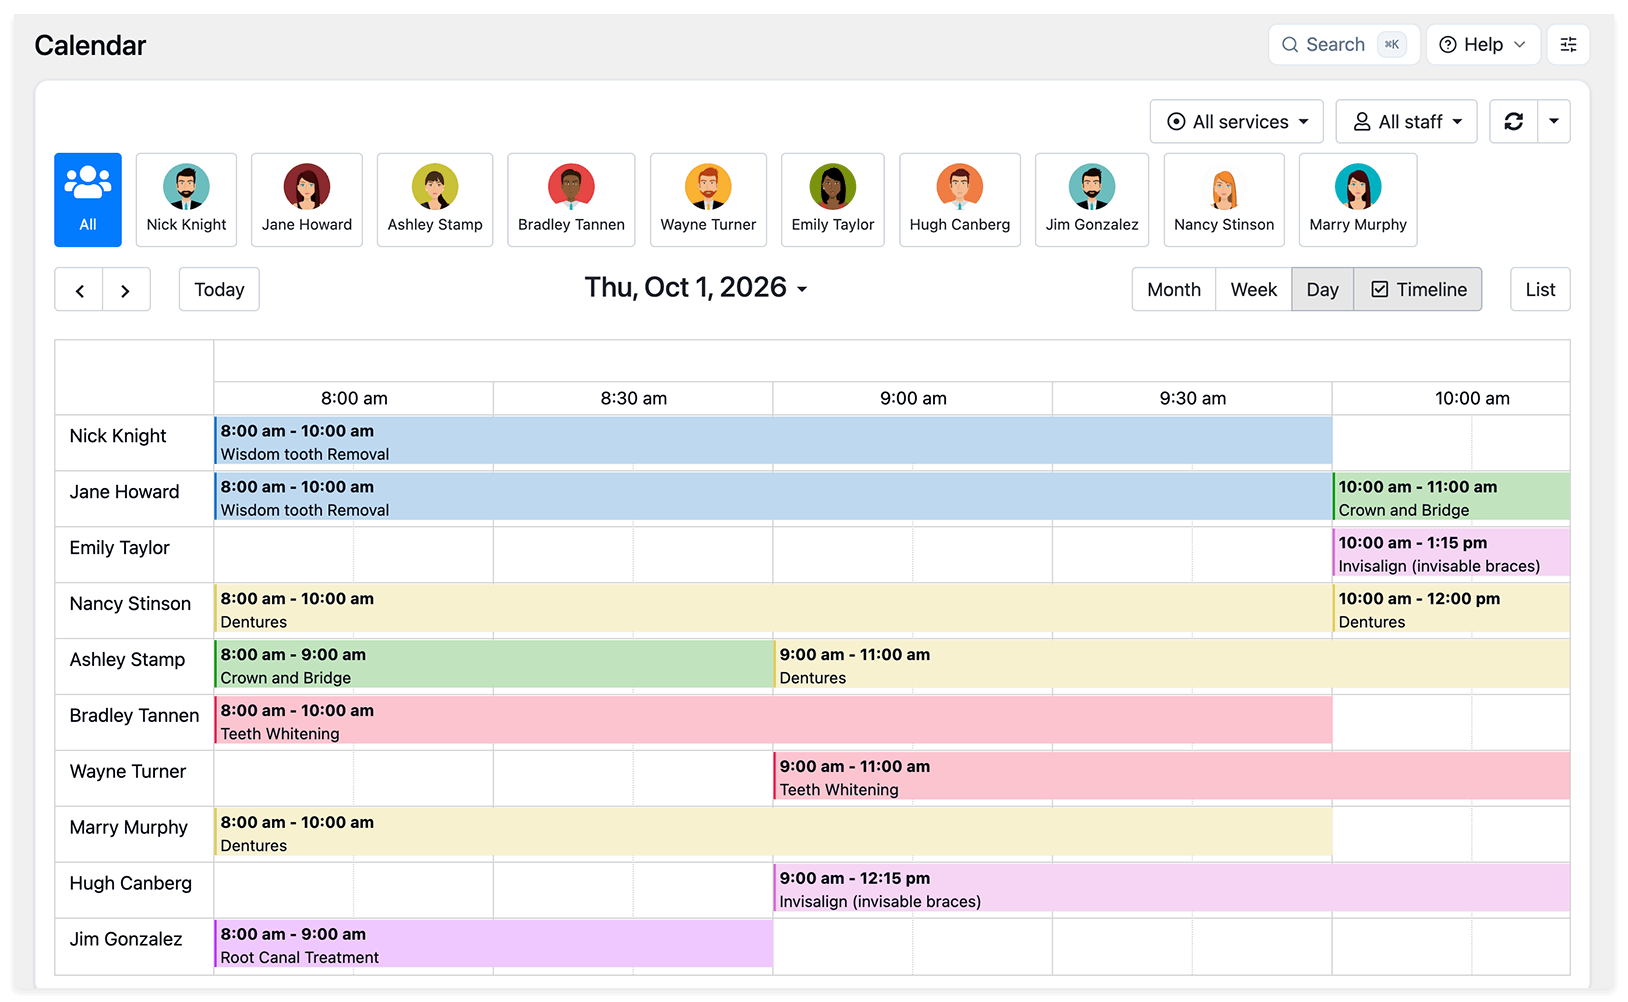Viewport: 1628px width, 1002px height.
Task: Open Nancy Stinson's 8:00 am Dentures appointment
Action: point(773,609)
